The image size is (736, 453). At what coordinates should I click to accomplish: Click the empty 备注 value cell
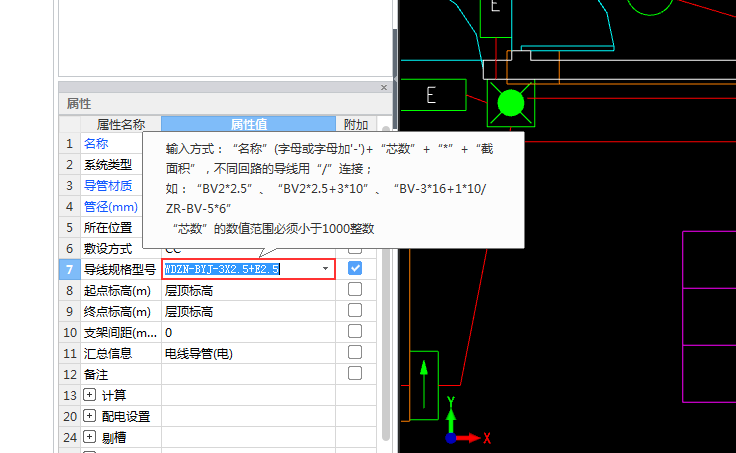click(248, 374)
